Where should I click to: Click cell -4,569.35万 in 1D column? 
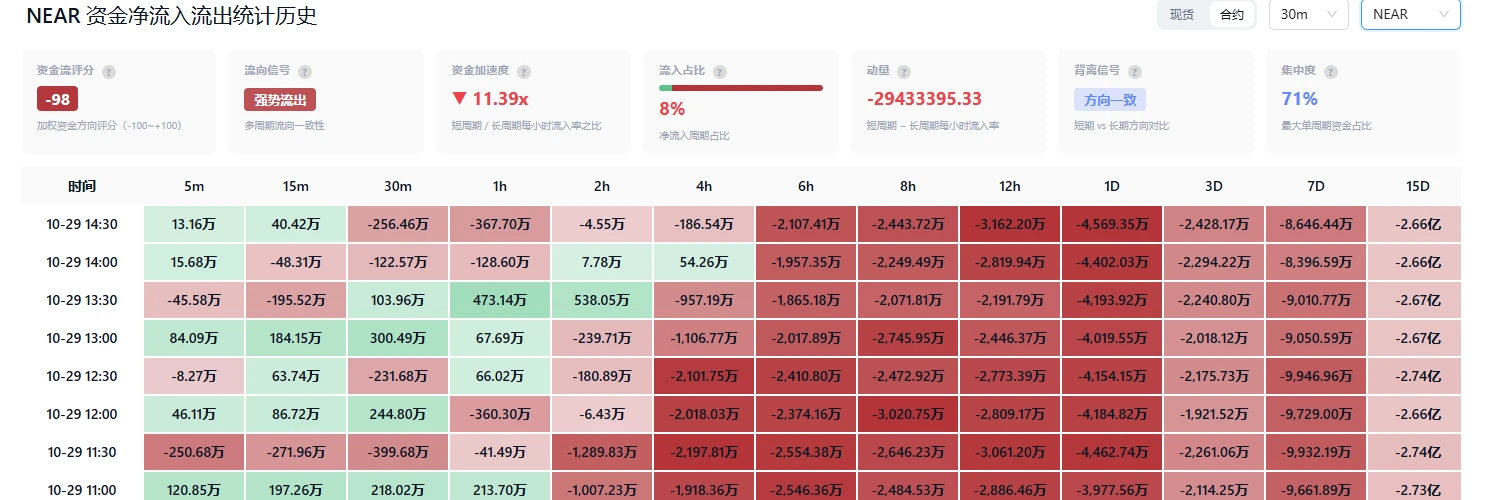click(1113, 224)
